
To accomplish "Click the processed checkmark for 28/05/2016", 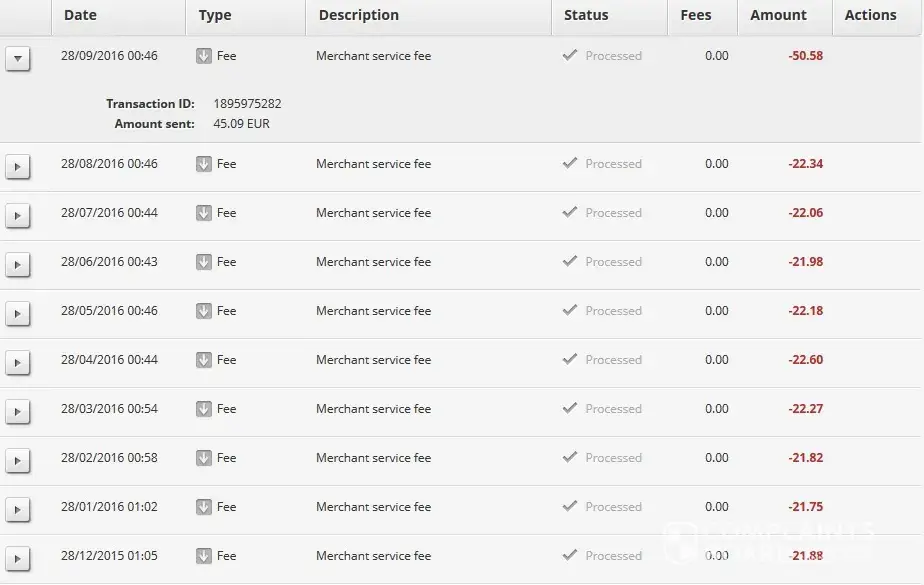I will tap(570, 310).
